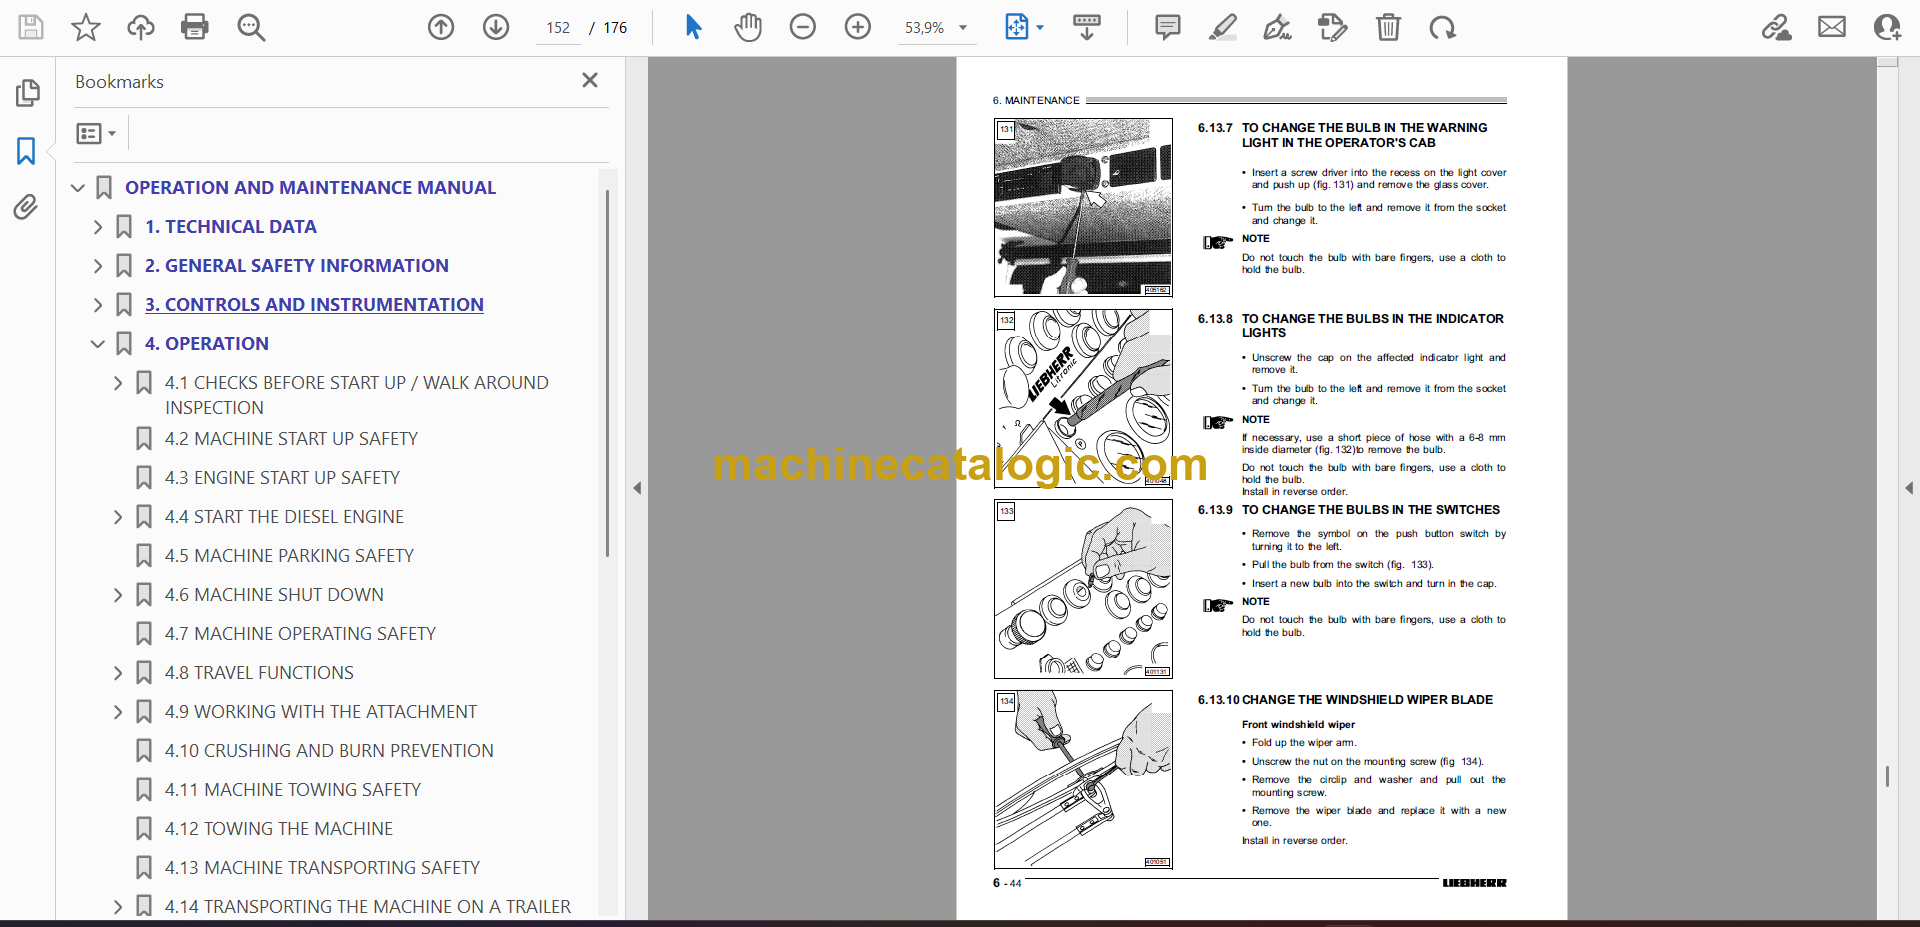Click the document vertical scrollbar thumb

point(1887,776)
